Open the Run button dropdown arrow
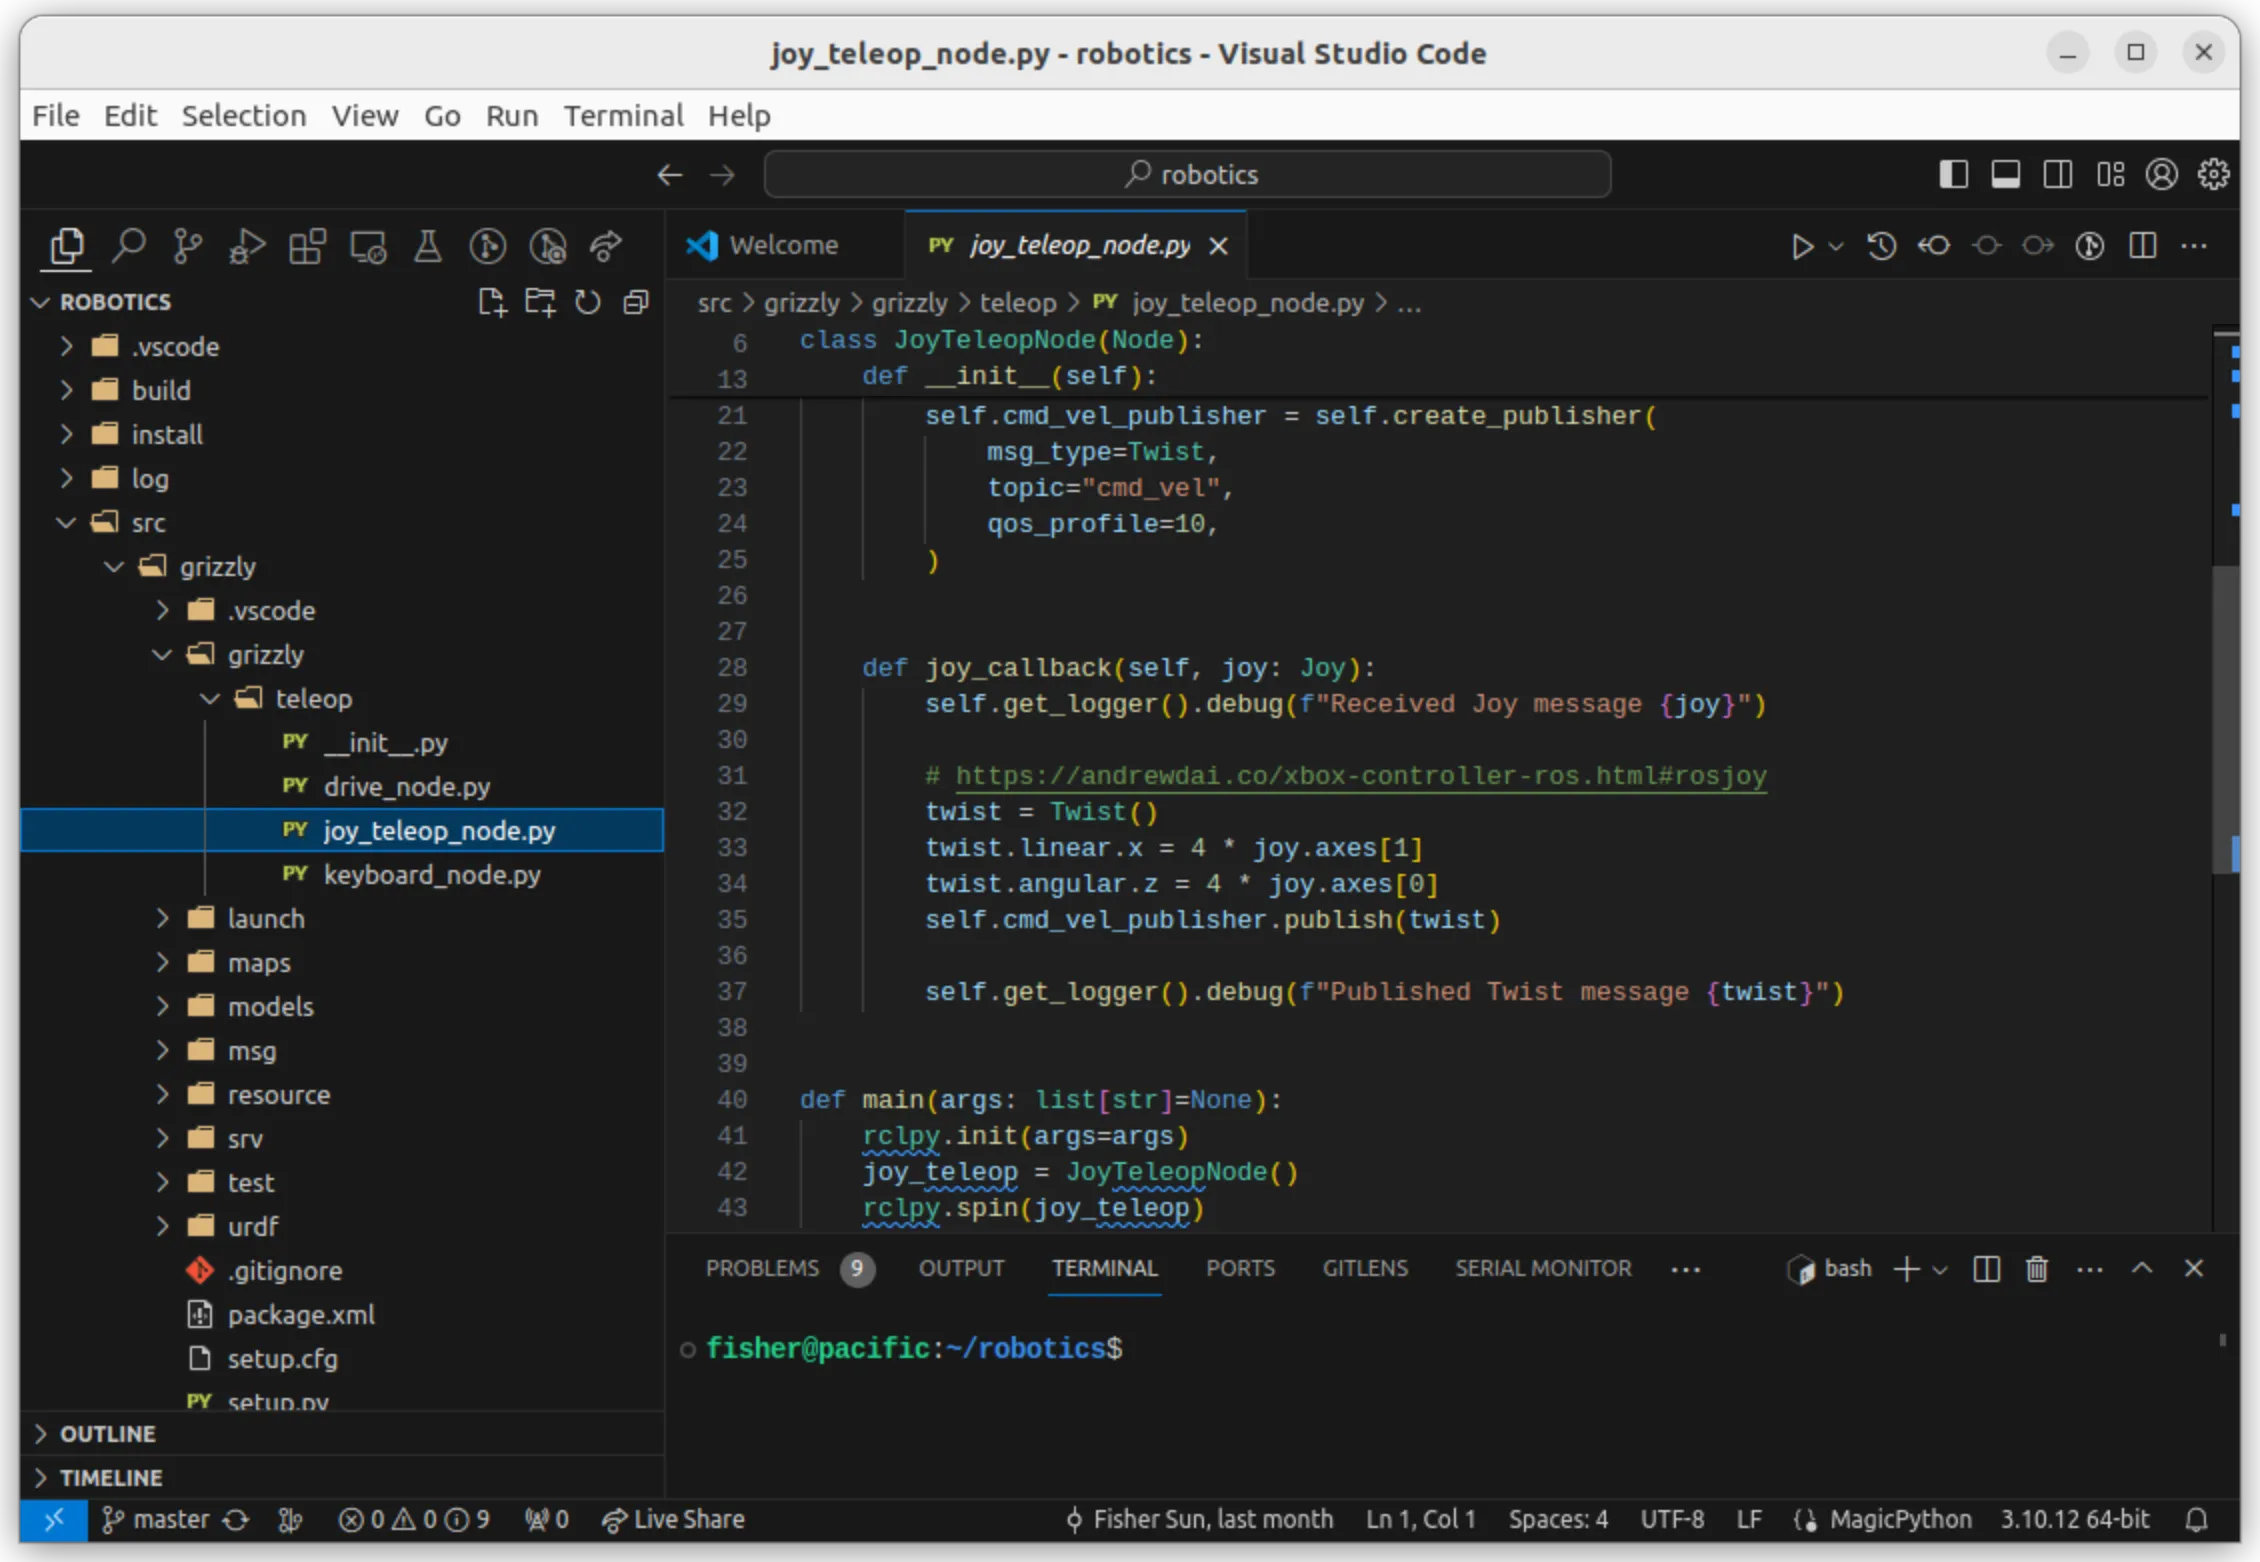 [1834, 246]
